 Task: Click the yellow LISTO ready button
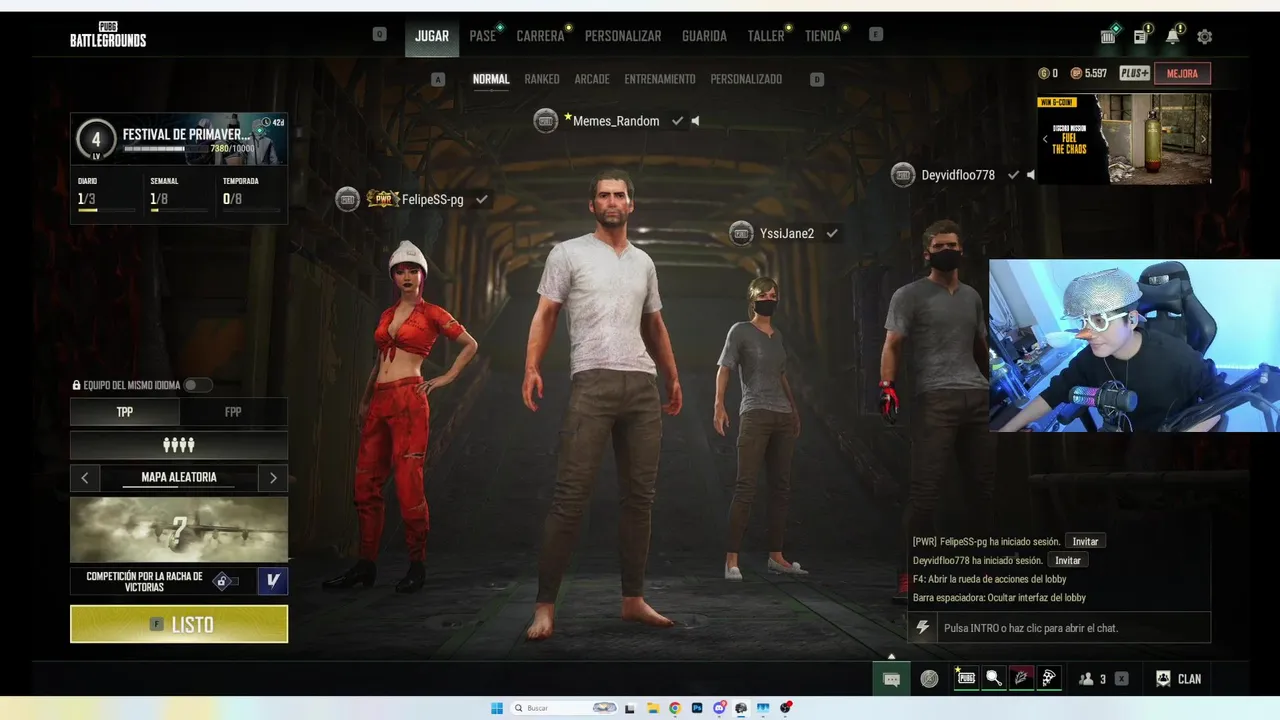tap(179, 624)
